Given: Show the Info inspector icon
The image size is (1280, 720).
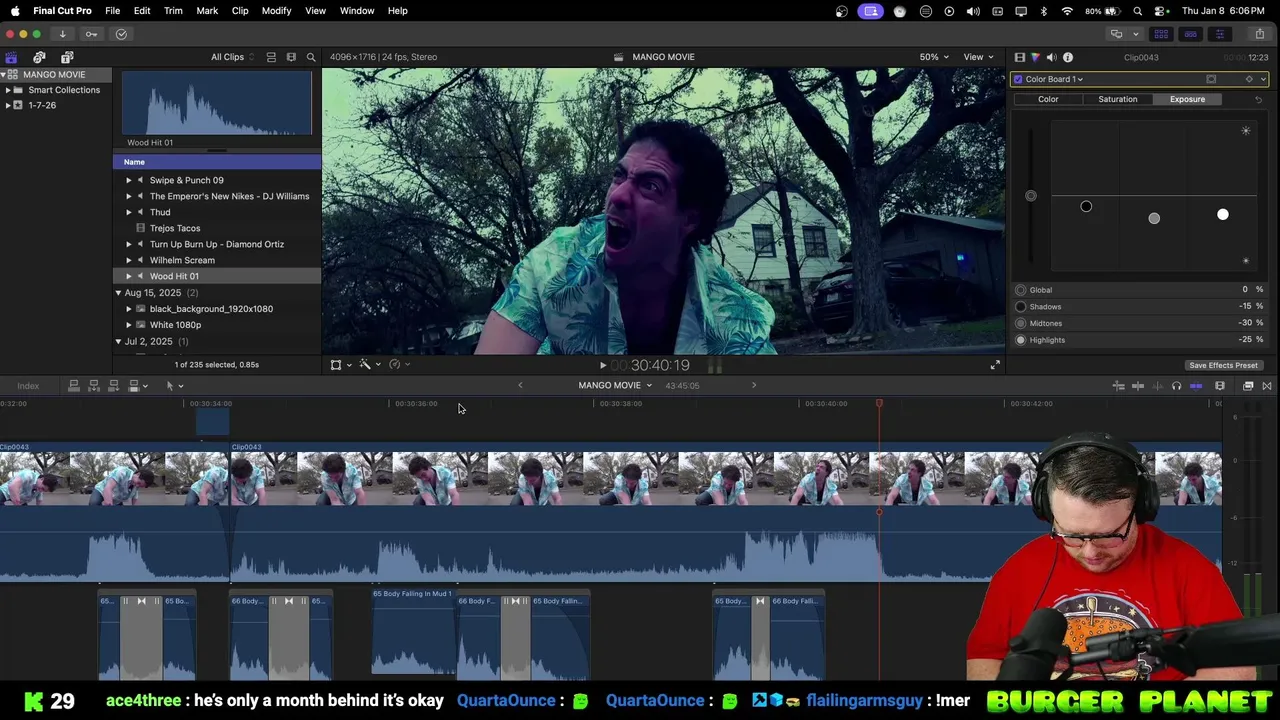Looking at the screenshot, I should (1068, 57).
